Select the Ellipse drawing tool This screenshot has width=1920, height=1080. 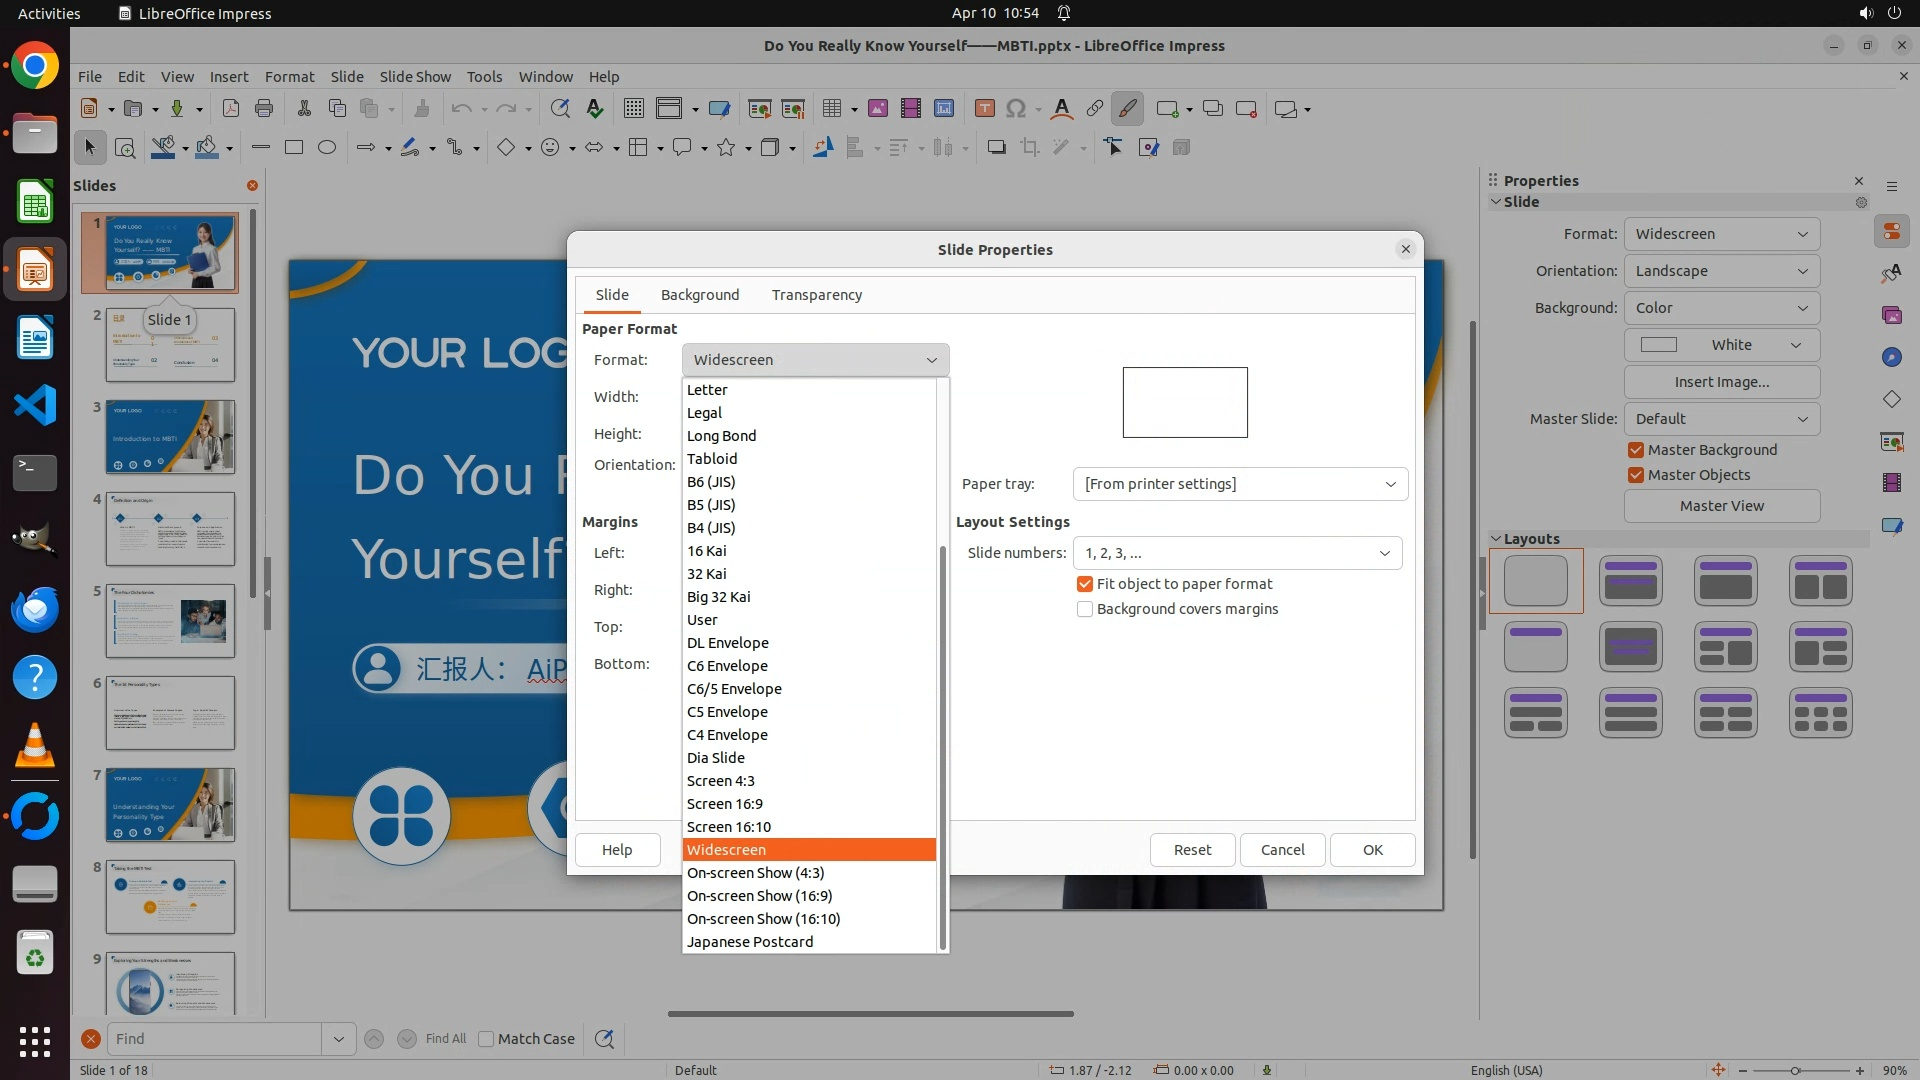click(x=327, y=148)
